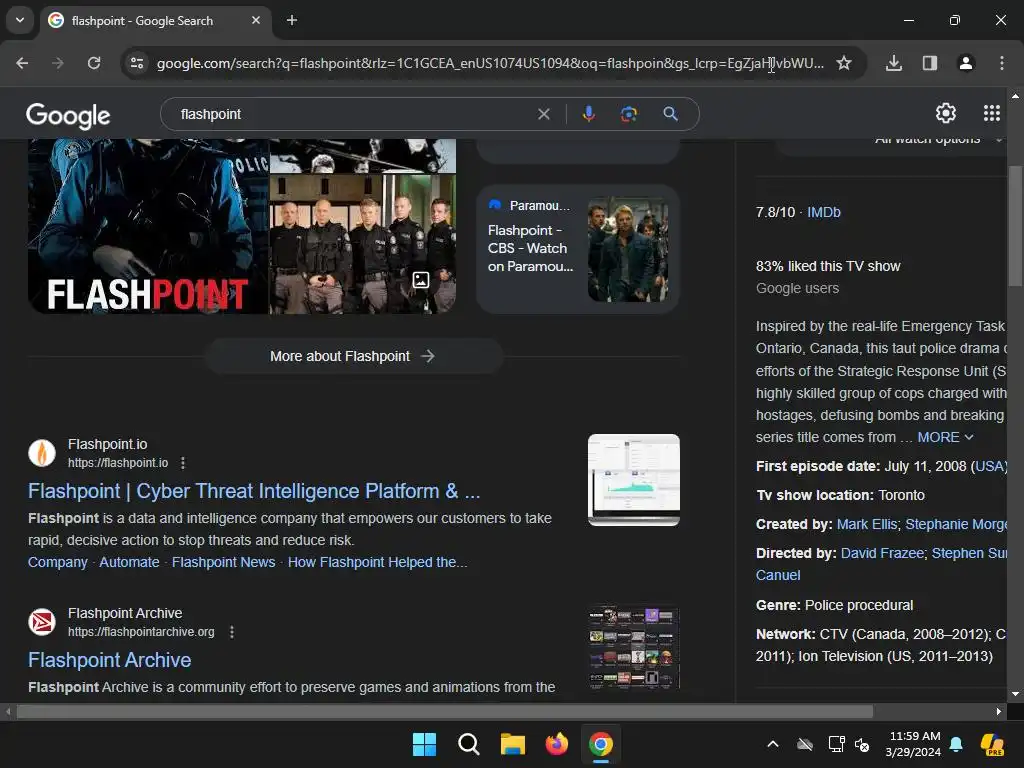
Task: Open the Flashpoint Archive result title
Action: 110,660
